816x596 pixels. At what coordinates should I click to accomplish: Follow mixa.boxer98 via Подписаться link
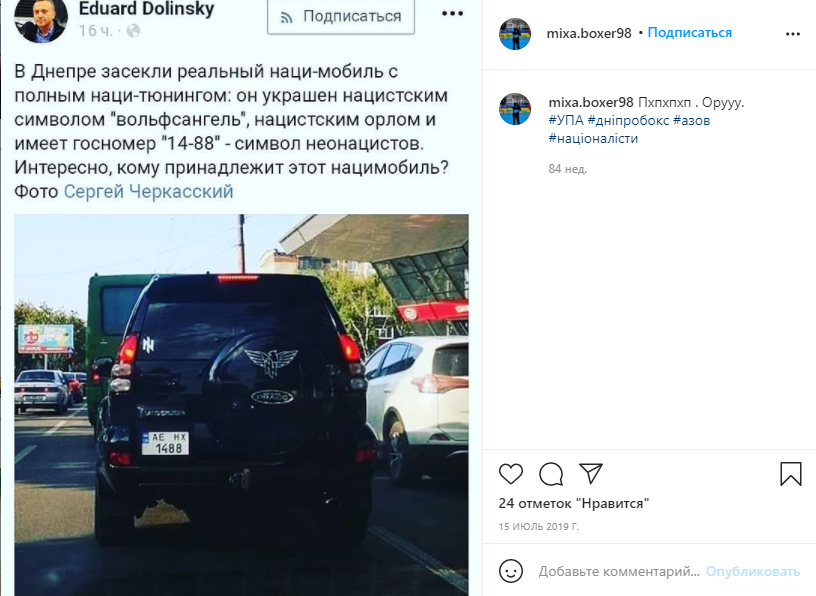690,33
